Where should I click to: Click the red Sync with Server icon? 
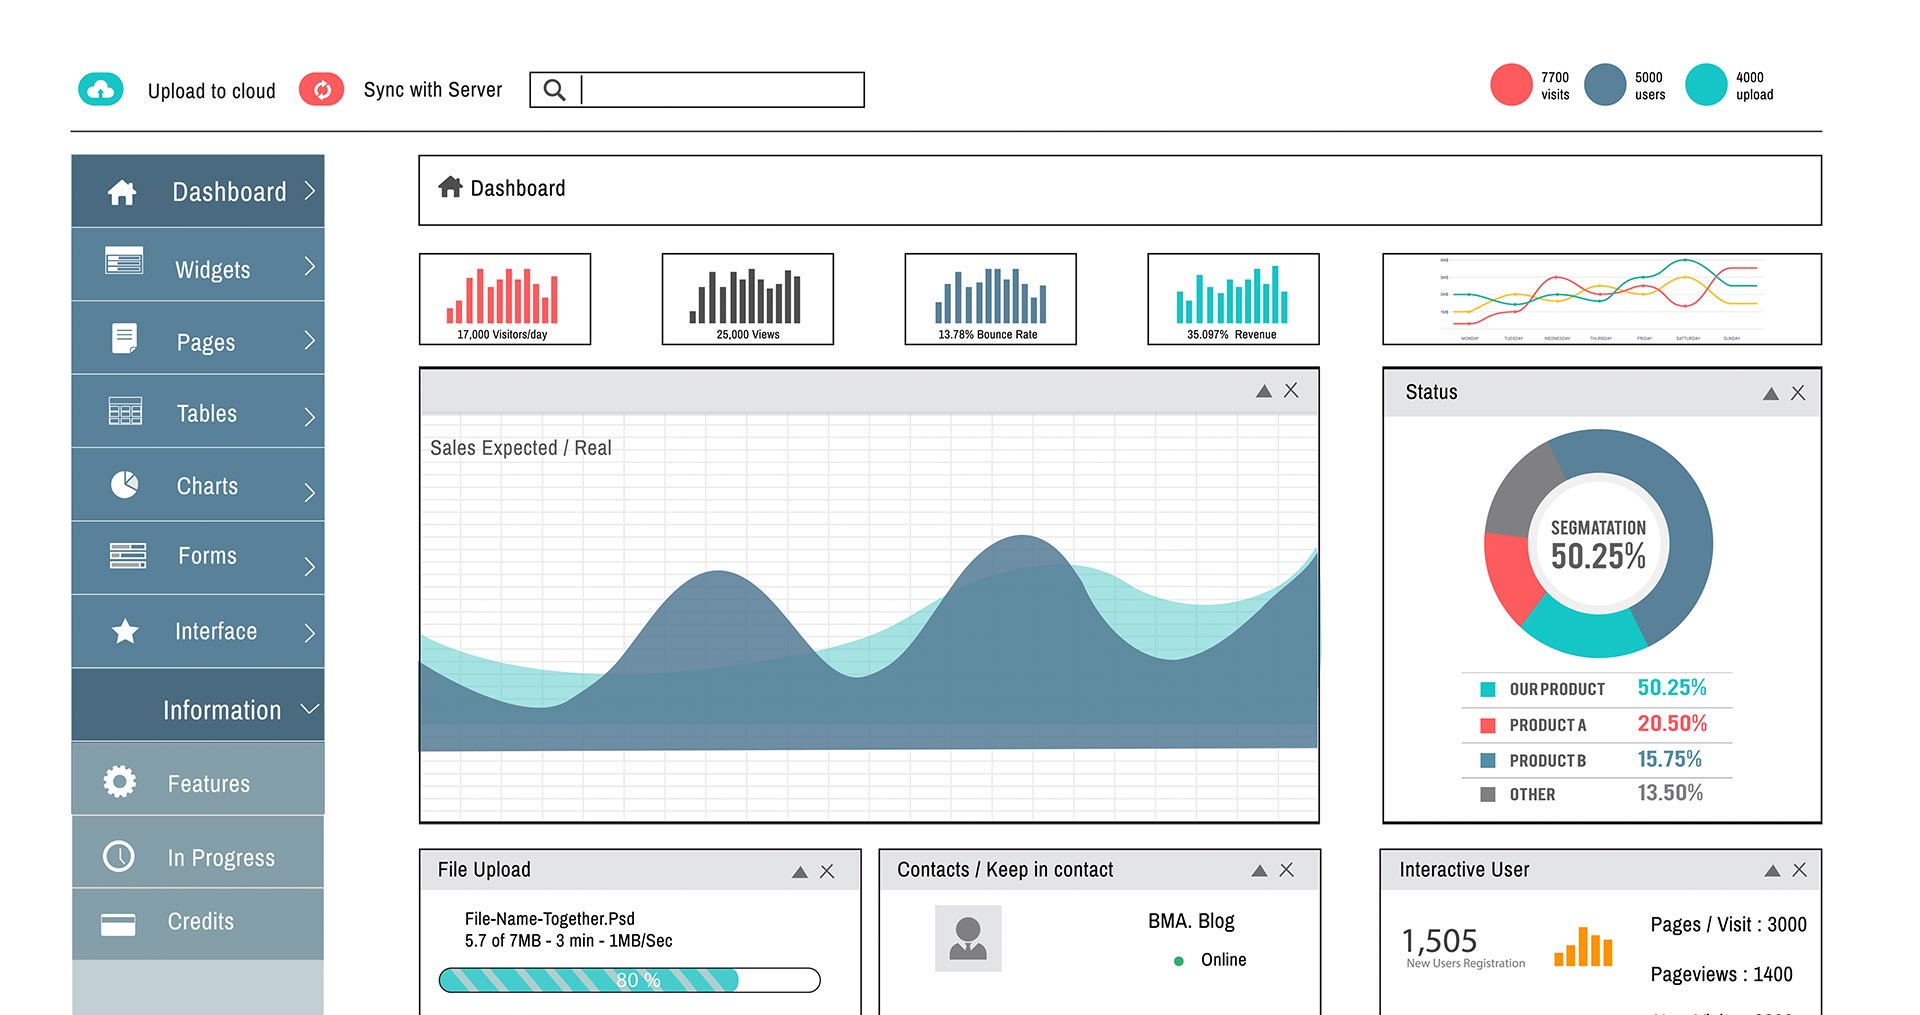coord(321,90)
